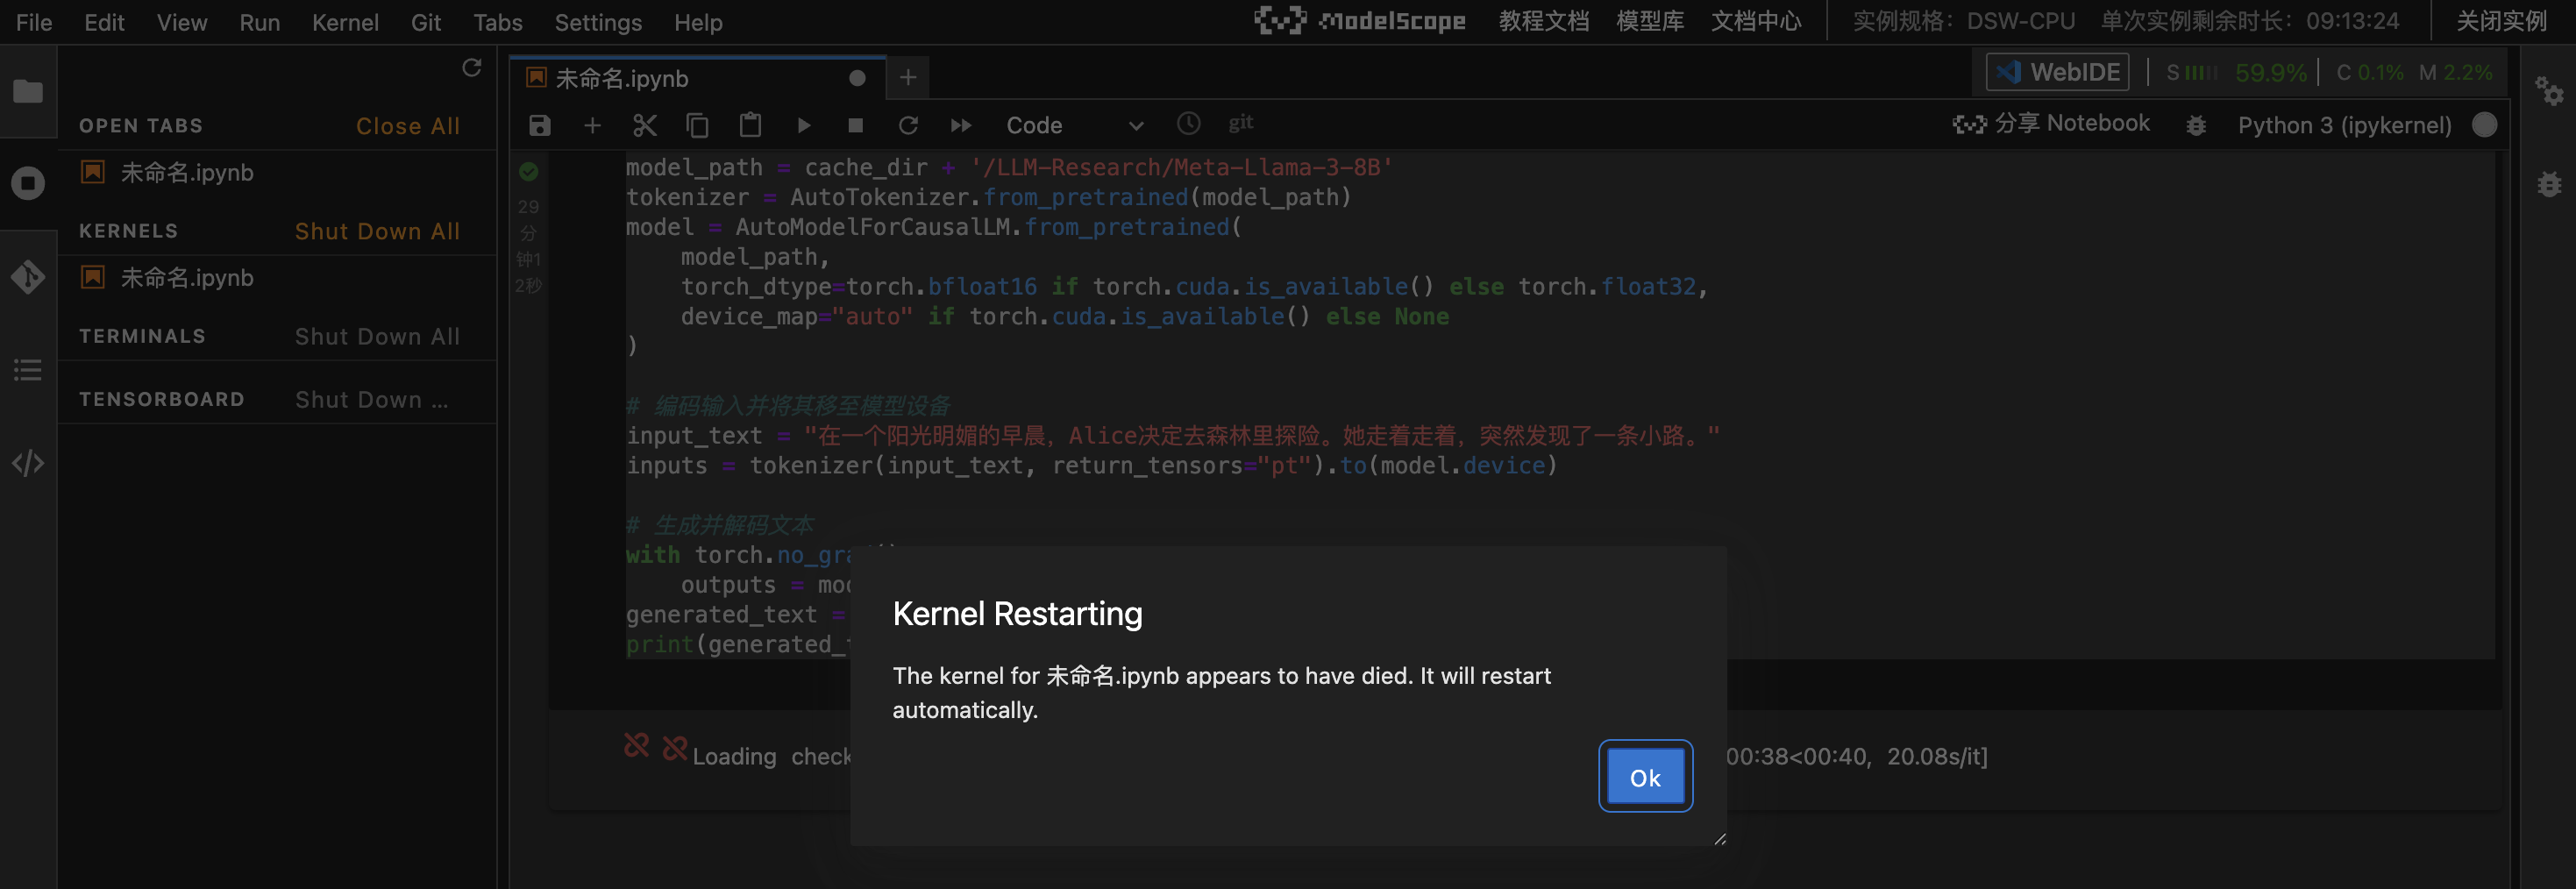Screen dimensions: 2576x889
Task: Run the selected cell
Action: tap(803, 125)
